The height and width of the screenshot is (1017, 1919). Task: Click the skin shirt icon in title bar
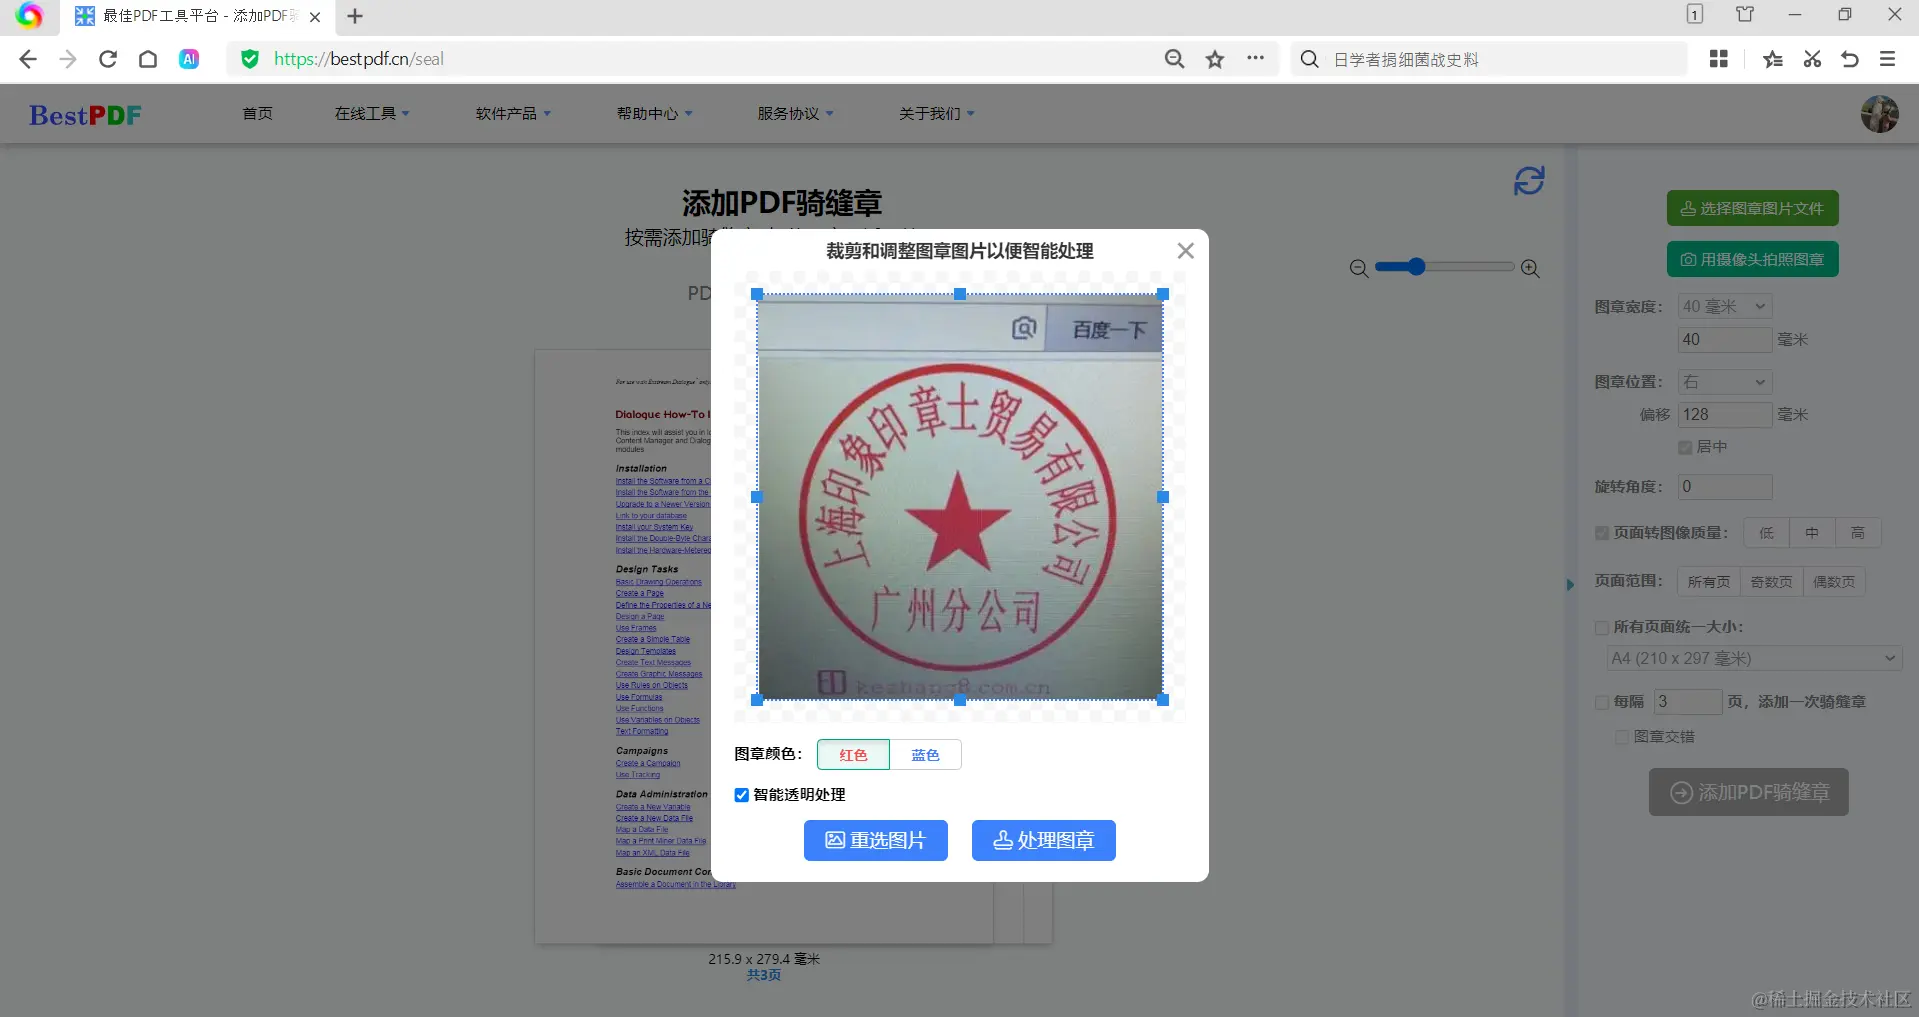[1745, 14]
